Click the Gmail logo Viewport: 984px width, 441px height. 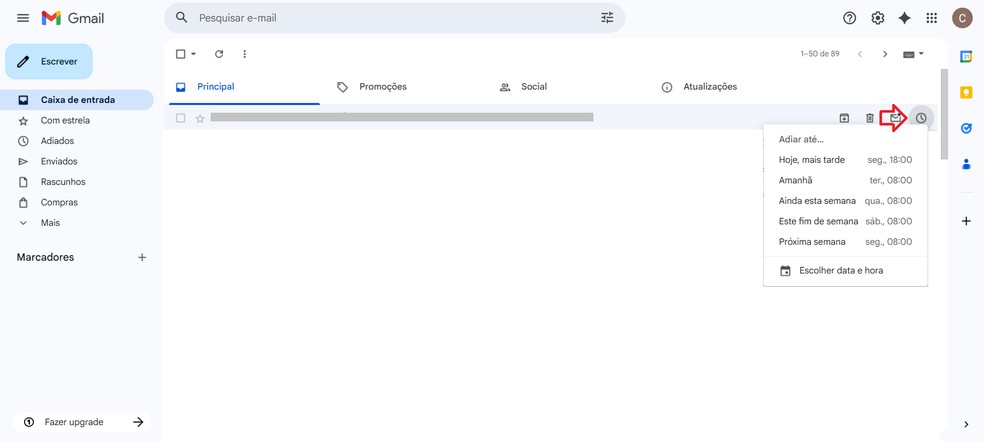[73, 18]
